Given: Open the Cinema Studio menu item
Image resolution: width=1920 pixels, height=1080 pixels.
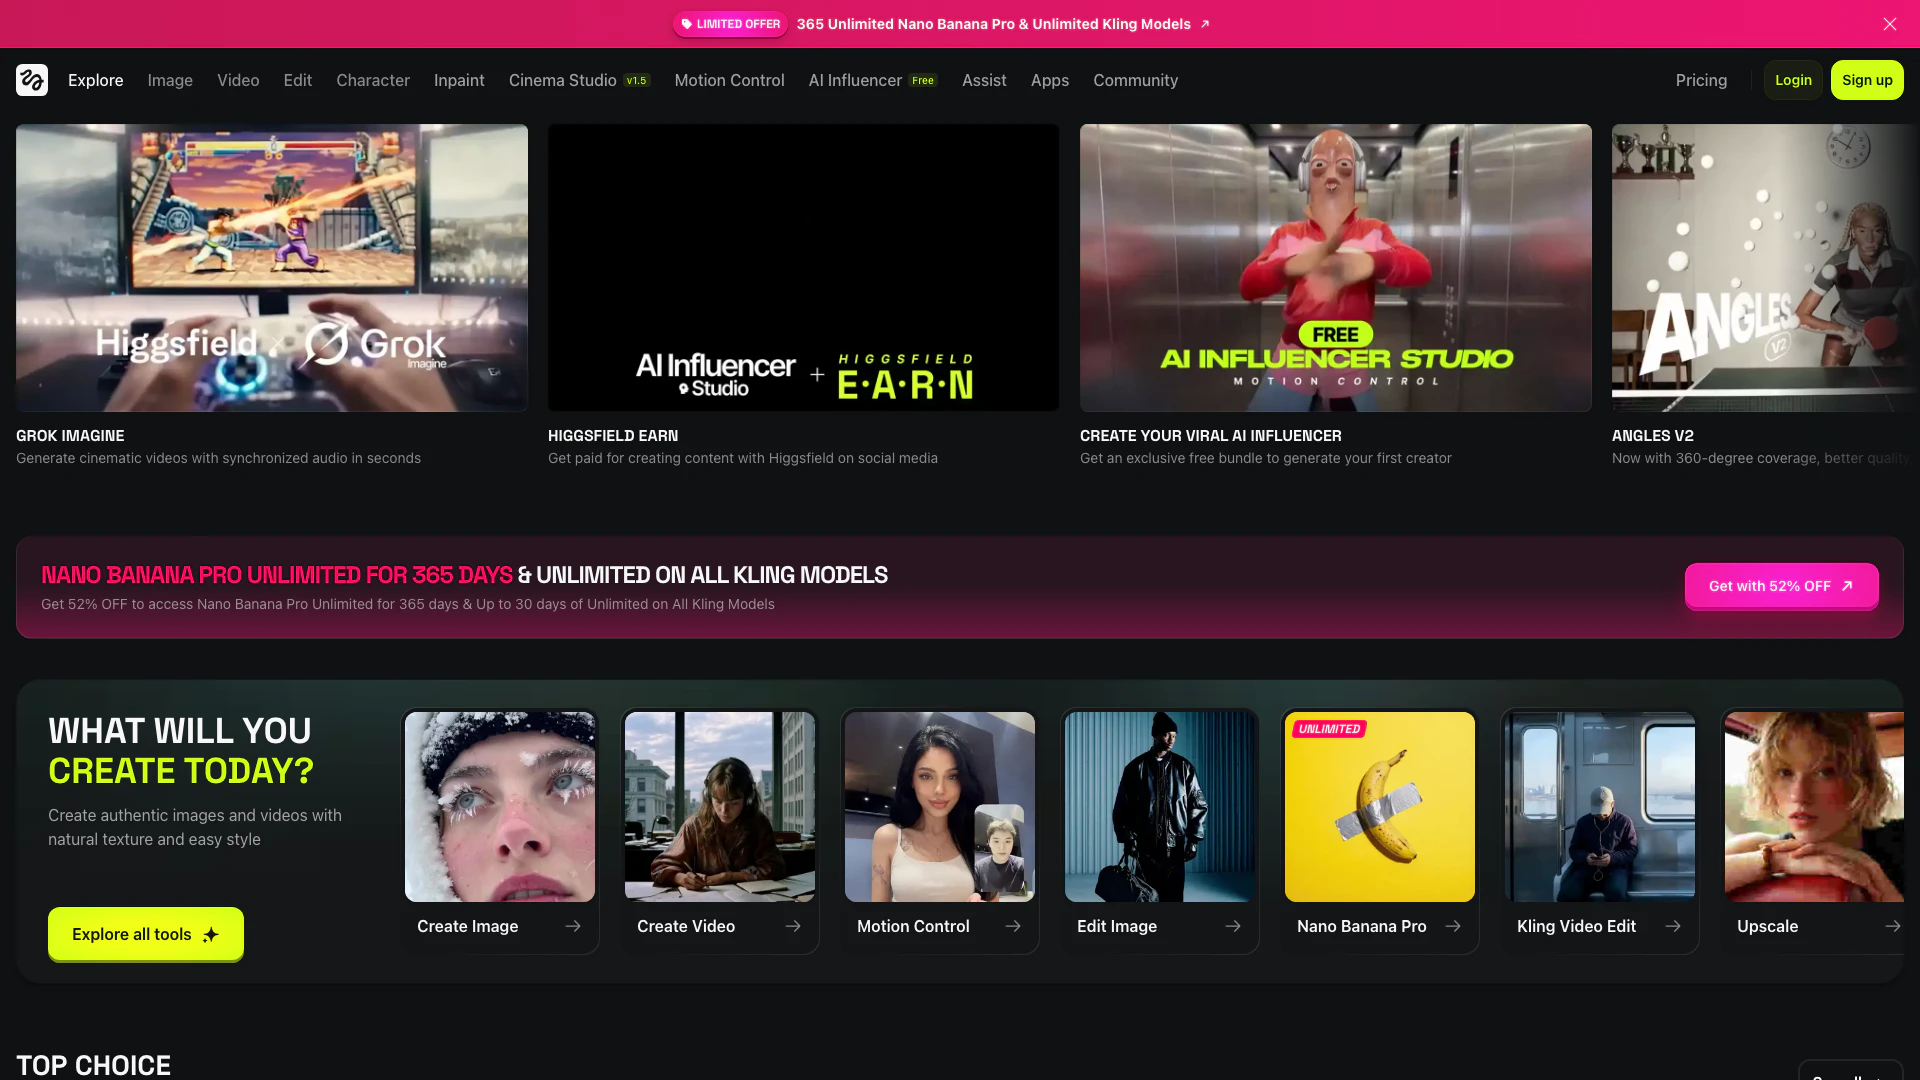Looking at the screenshot, I should tap(563, 80).
